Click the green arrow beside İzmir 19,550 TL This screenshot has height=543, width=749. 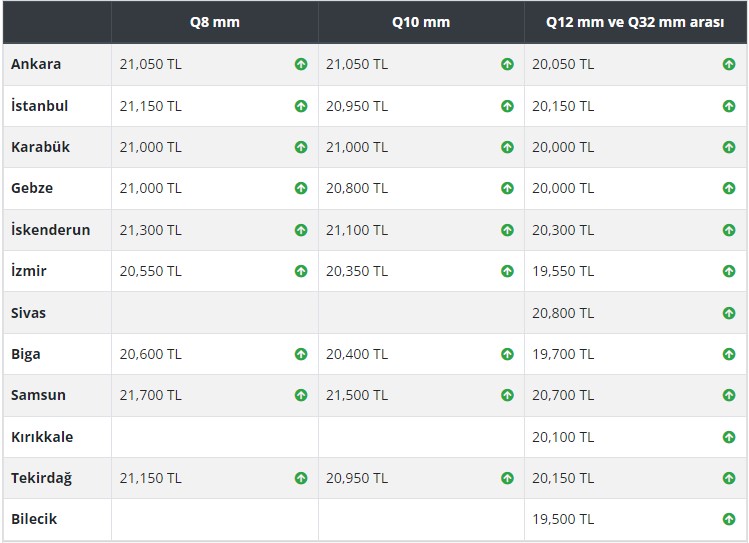coord(729,271)
